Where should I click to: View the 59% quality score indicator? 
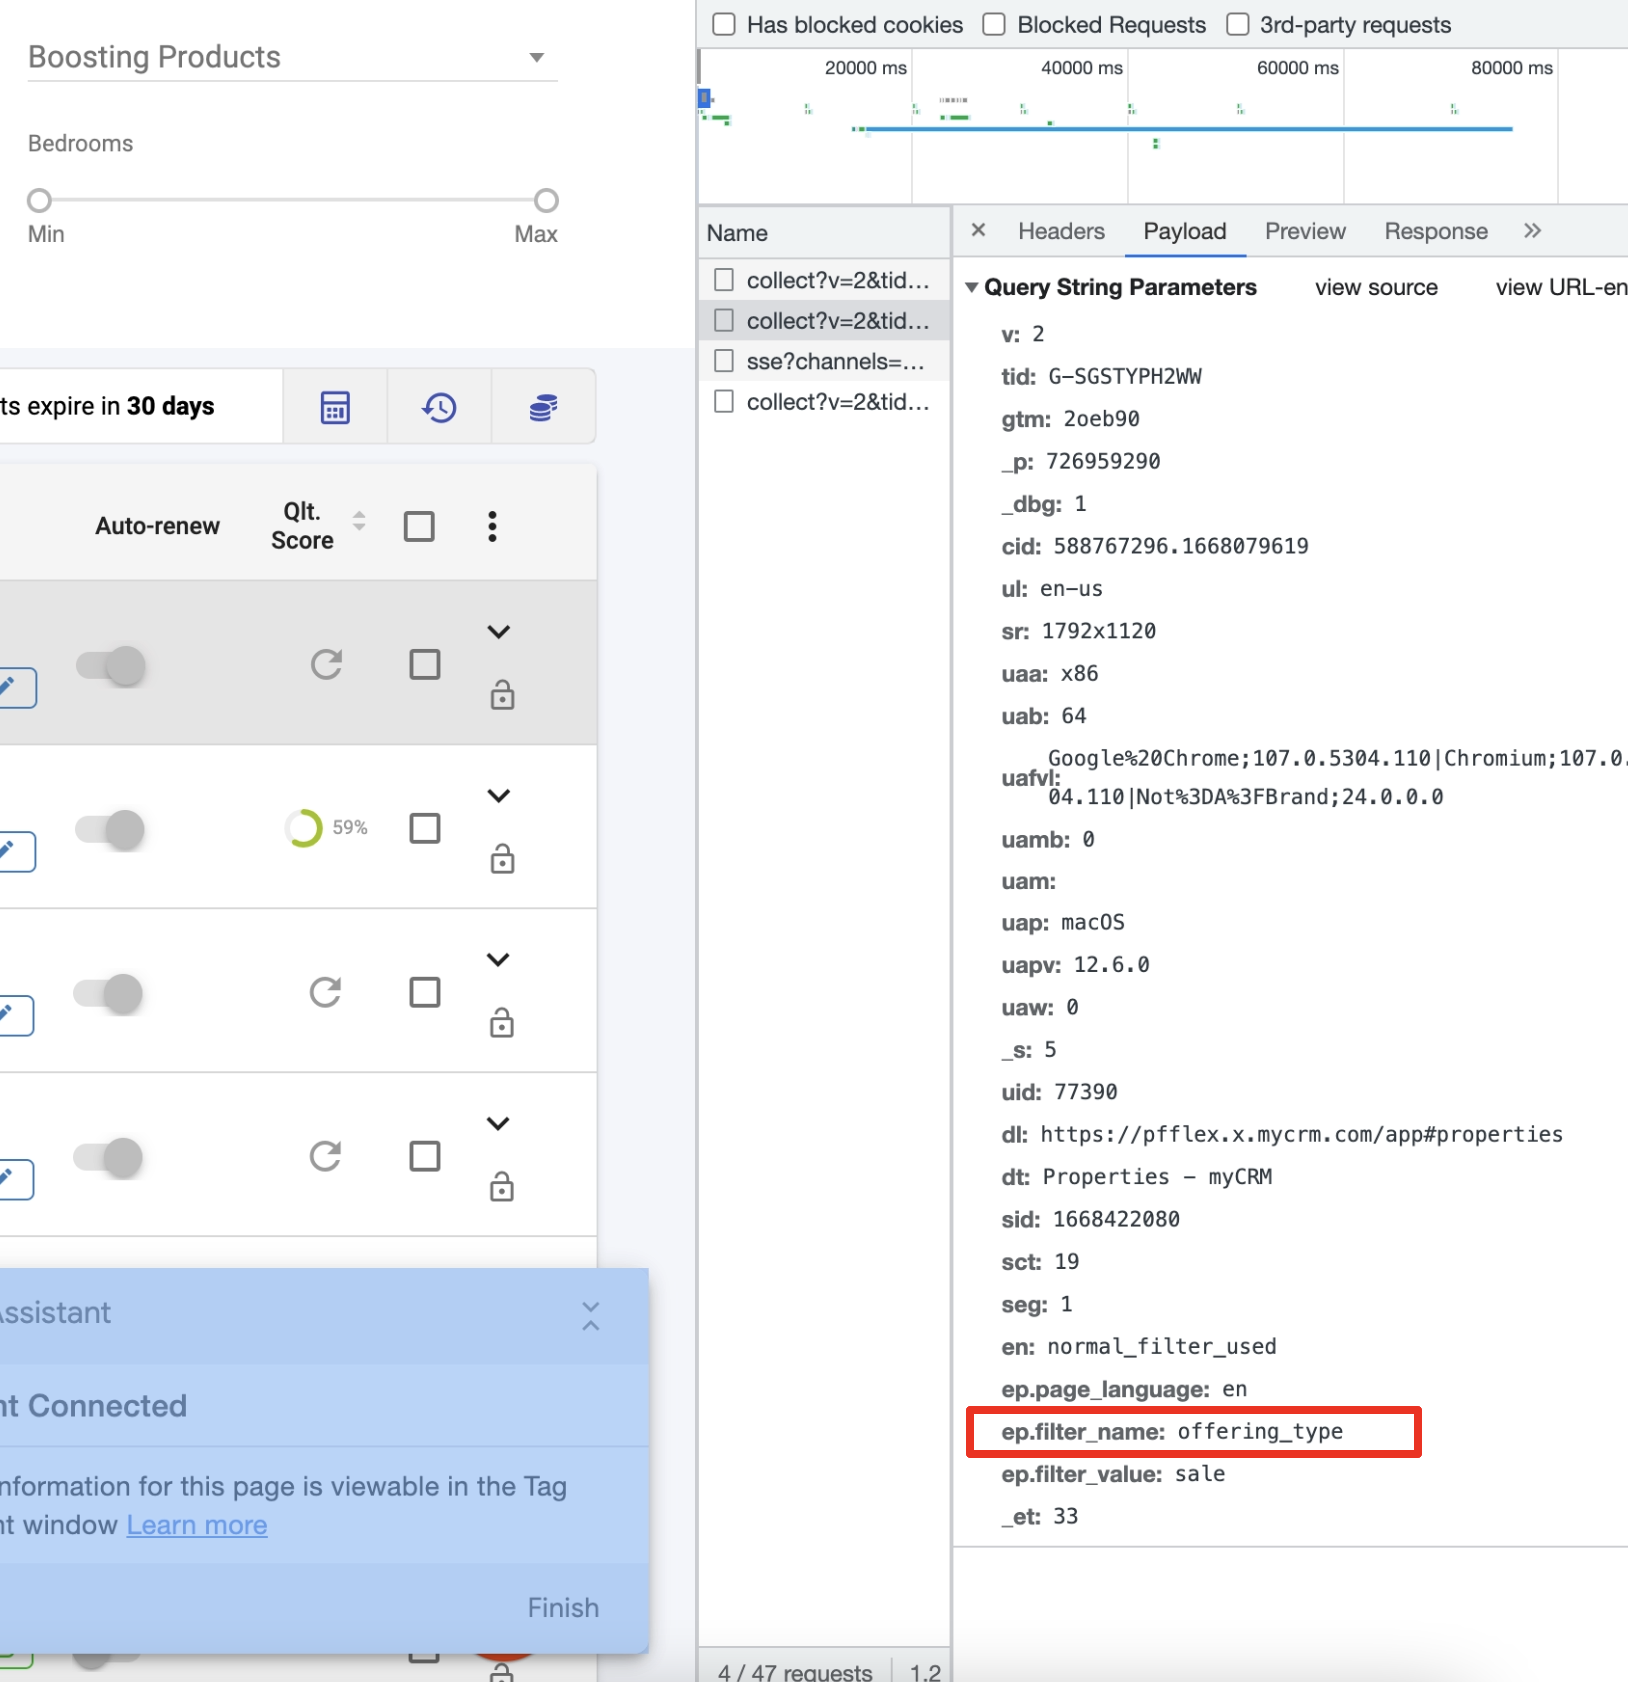click(x=326, y=828)
